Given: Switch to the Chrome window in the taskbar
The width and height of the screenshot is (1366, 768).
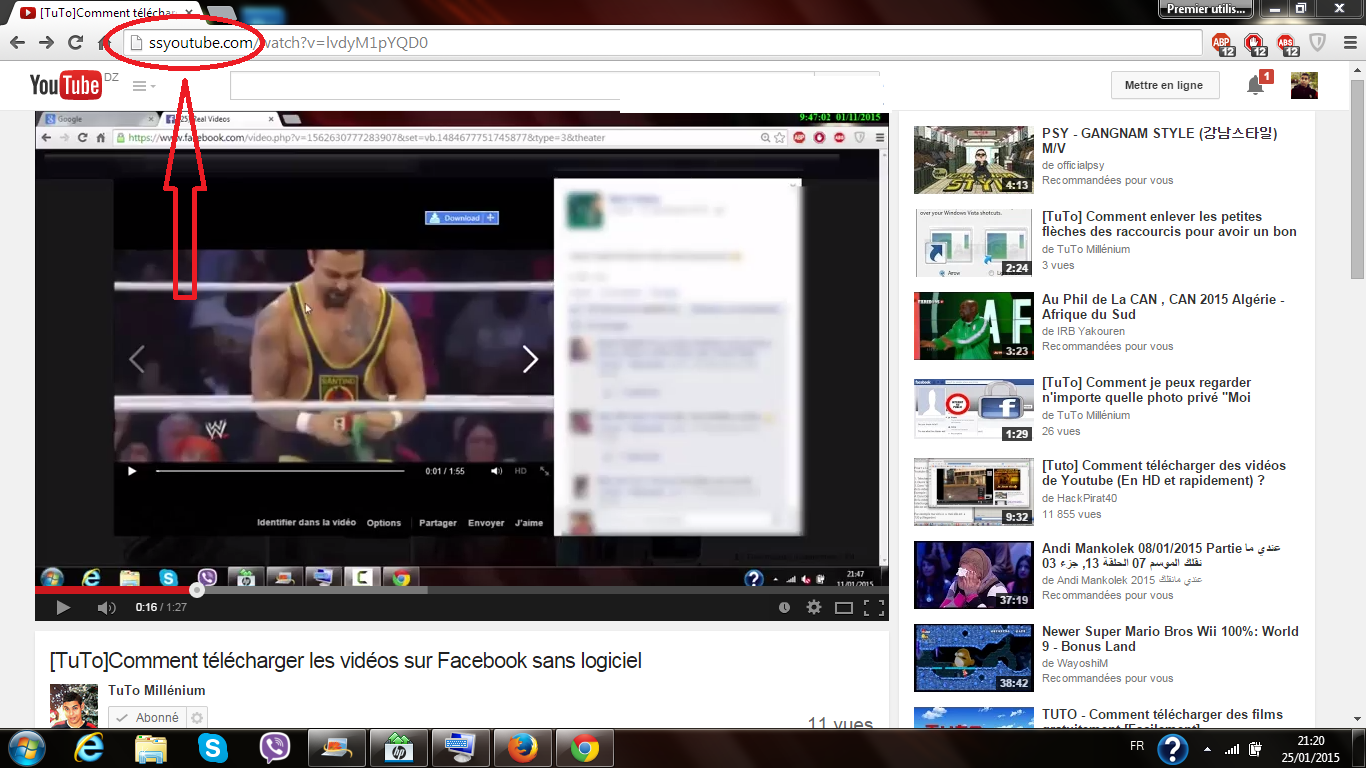Looking at the screenshot, I should pos(585,748).
